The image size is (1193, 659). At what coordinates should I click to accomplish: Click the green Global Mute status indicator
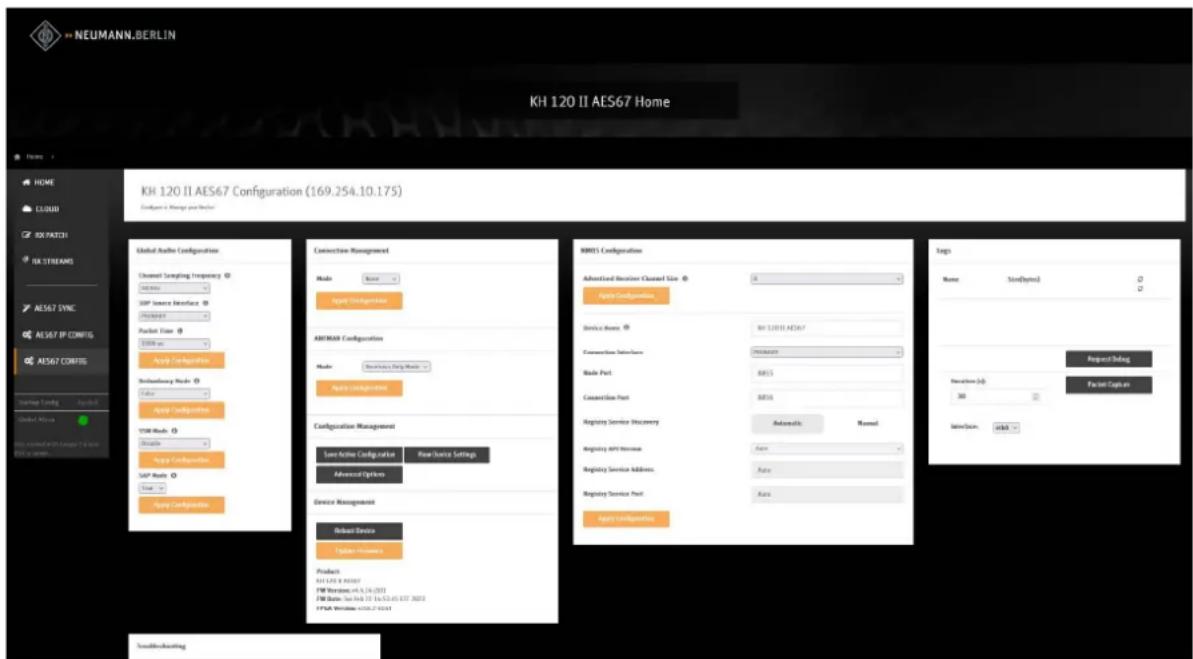pyautogui.click(x=83, y=419)
